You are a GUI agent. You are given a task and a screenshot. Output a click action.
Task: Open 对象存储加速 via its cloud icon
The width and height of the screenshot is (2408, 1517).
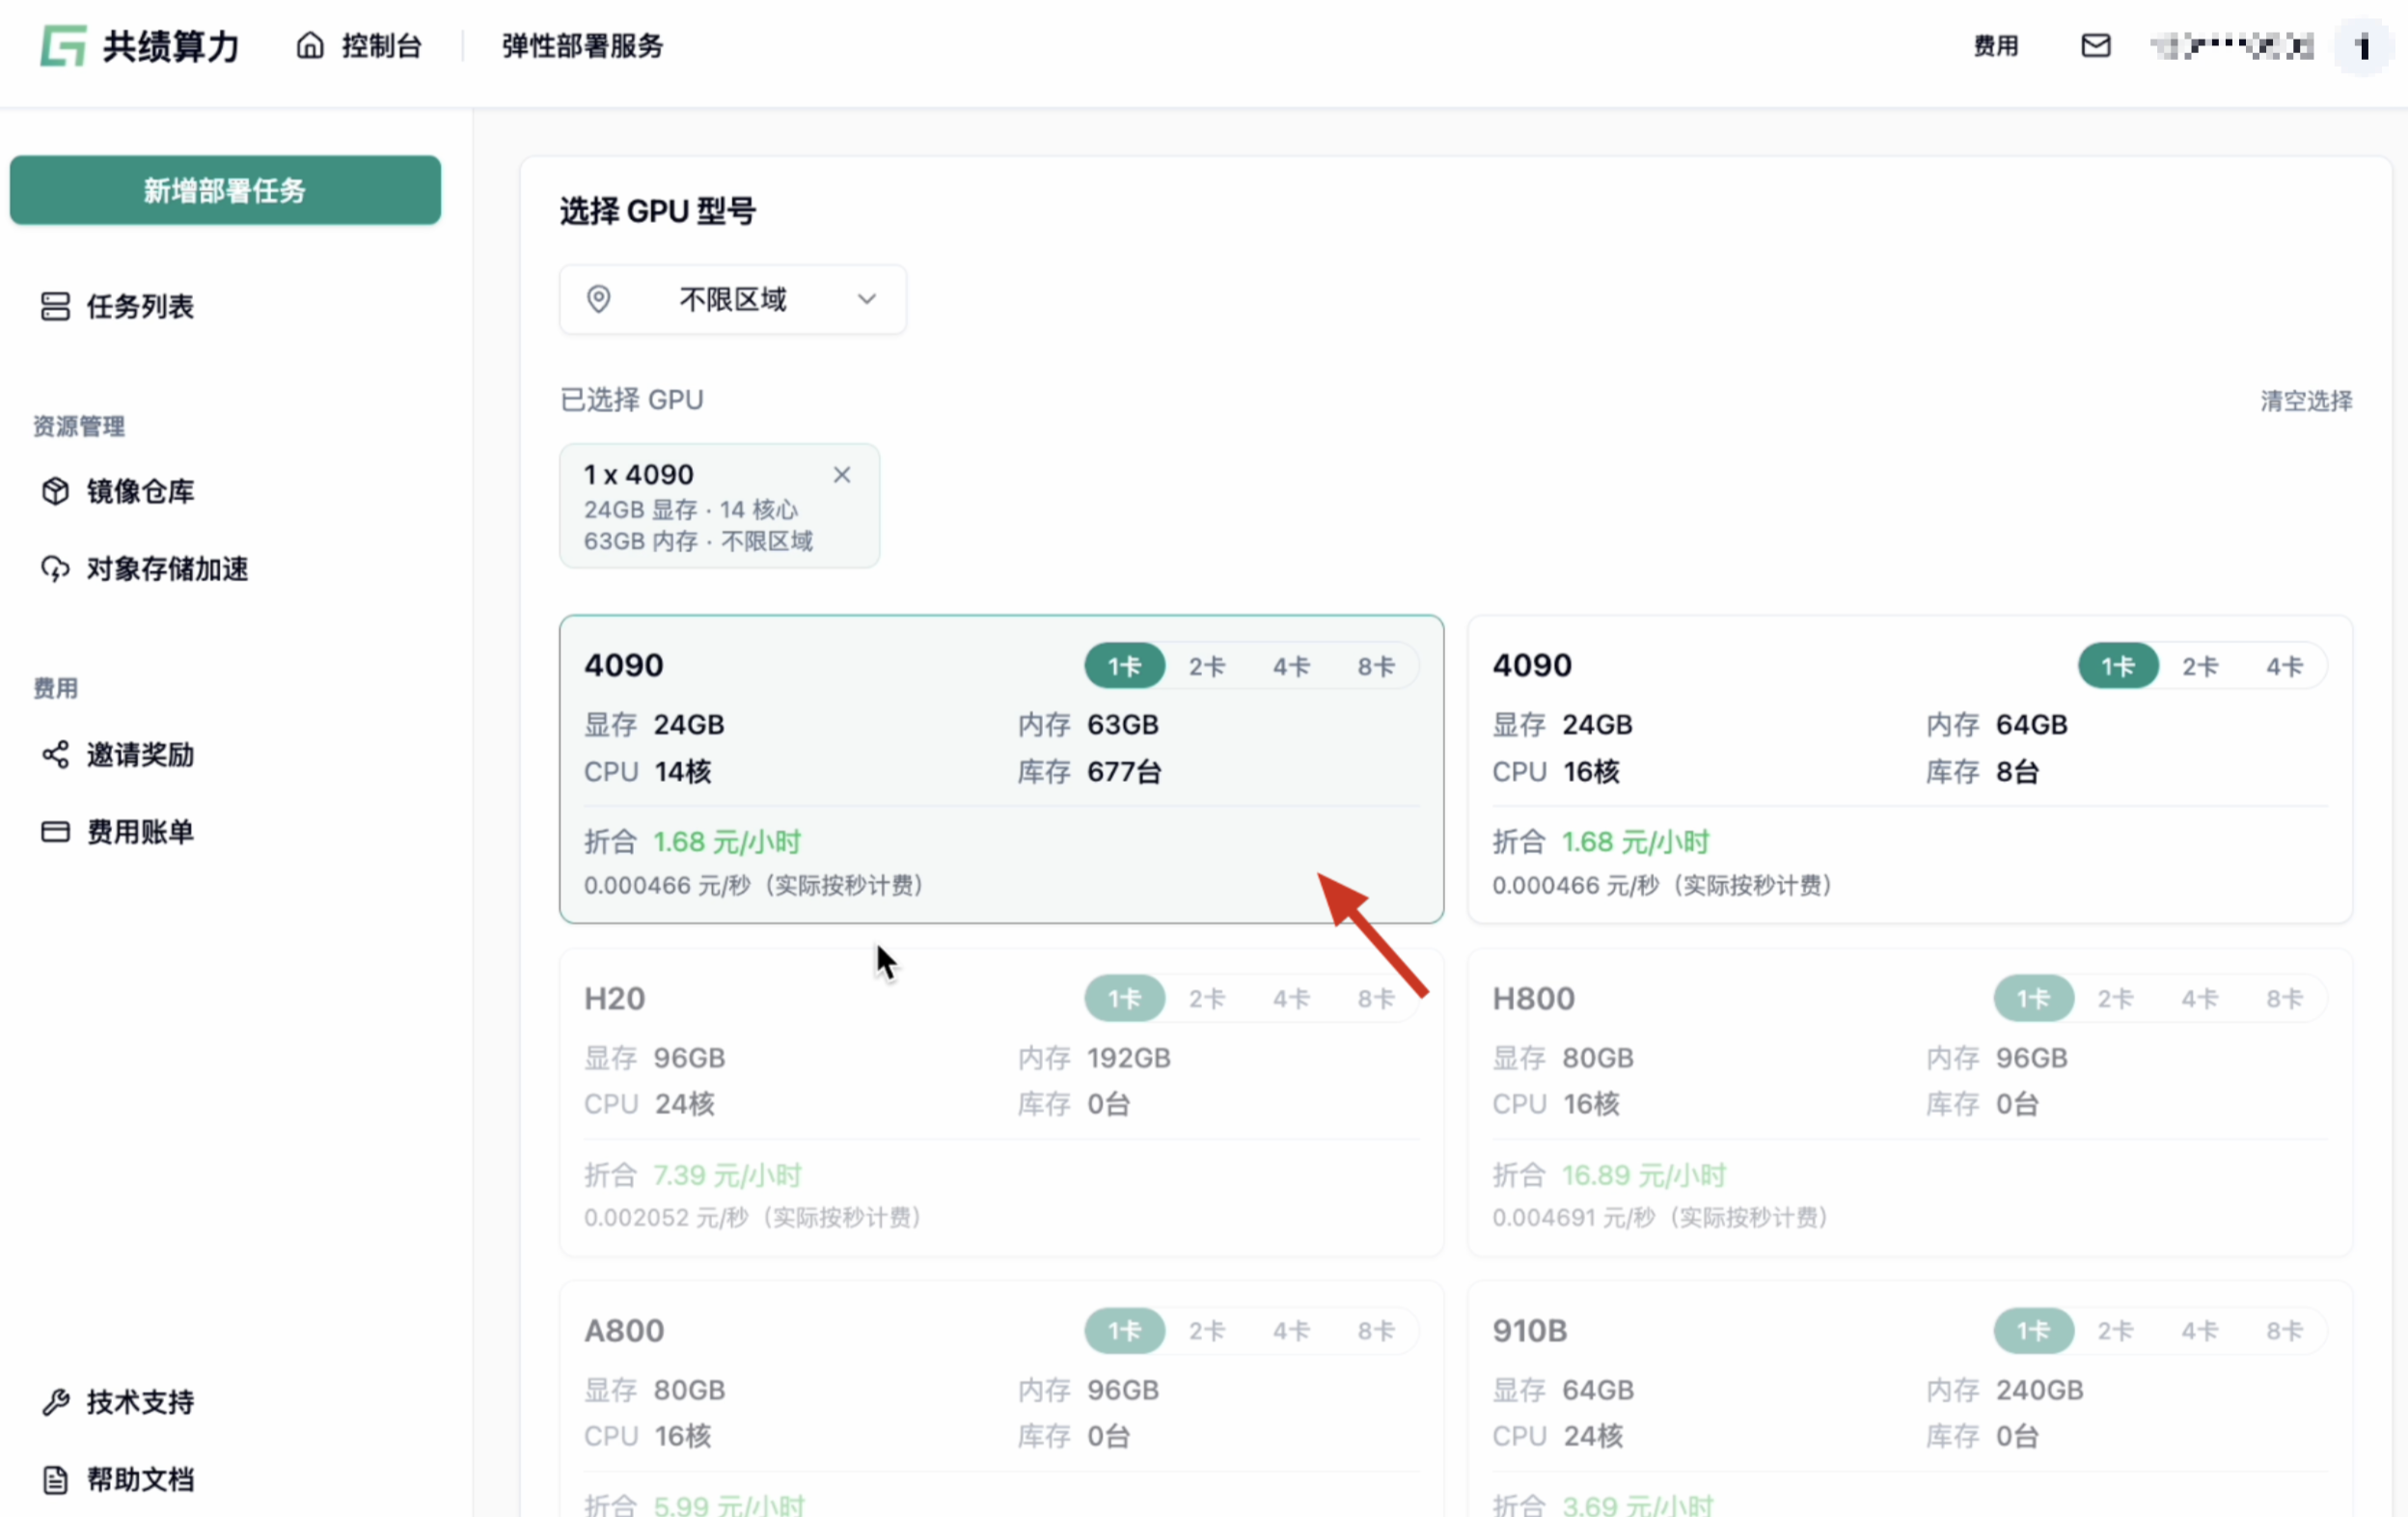(x=55, y=568)
